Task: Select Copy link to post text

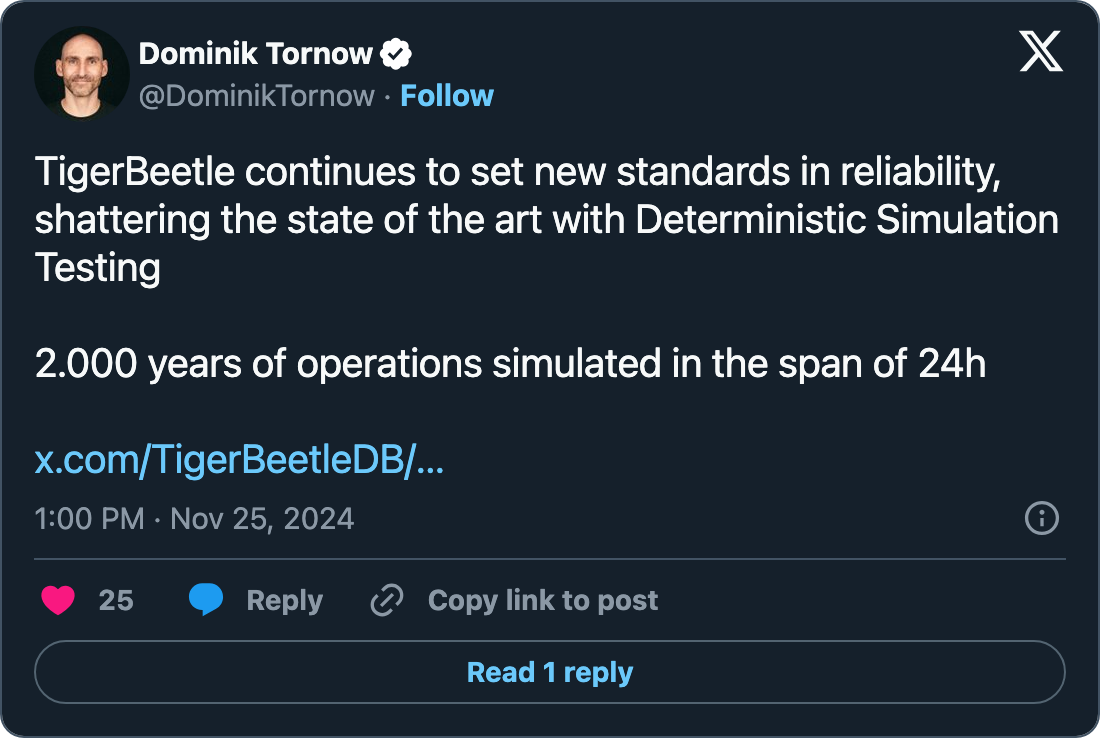Action: 543,600
